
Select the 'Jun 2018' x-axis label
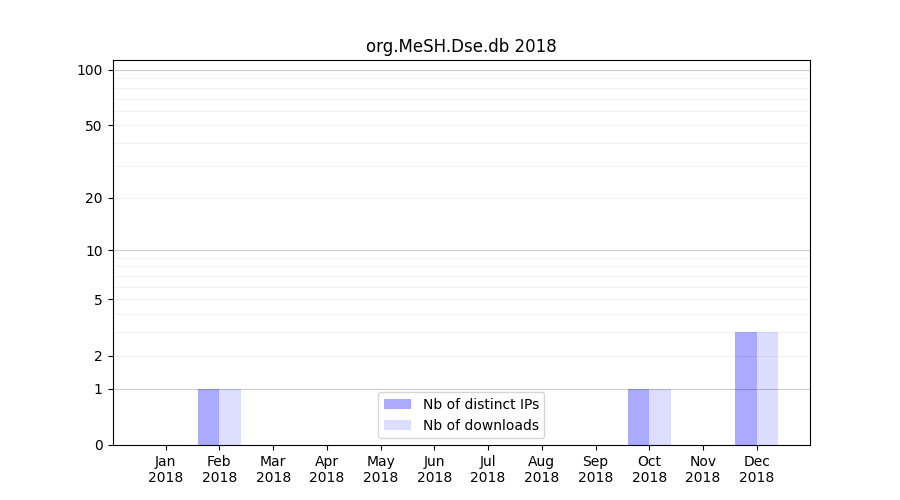coord(434,469)
